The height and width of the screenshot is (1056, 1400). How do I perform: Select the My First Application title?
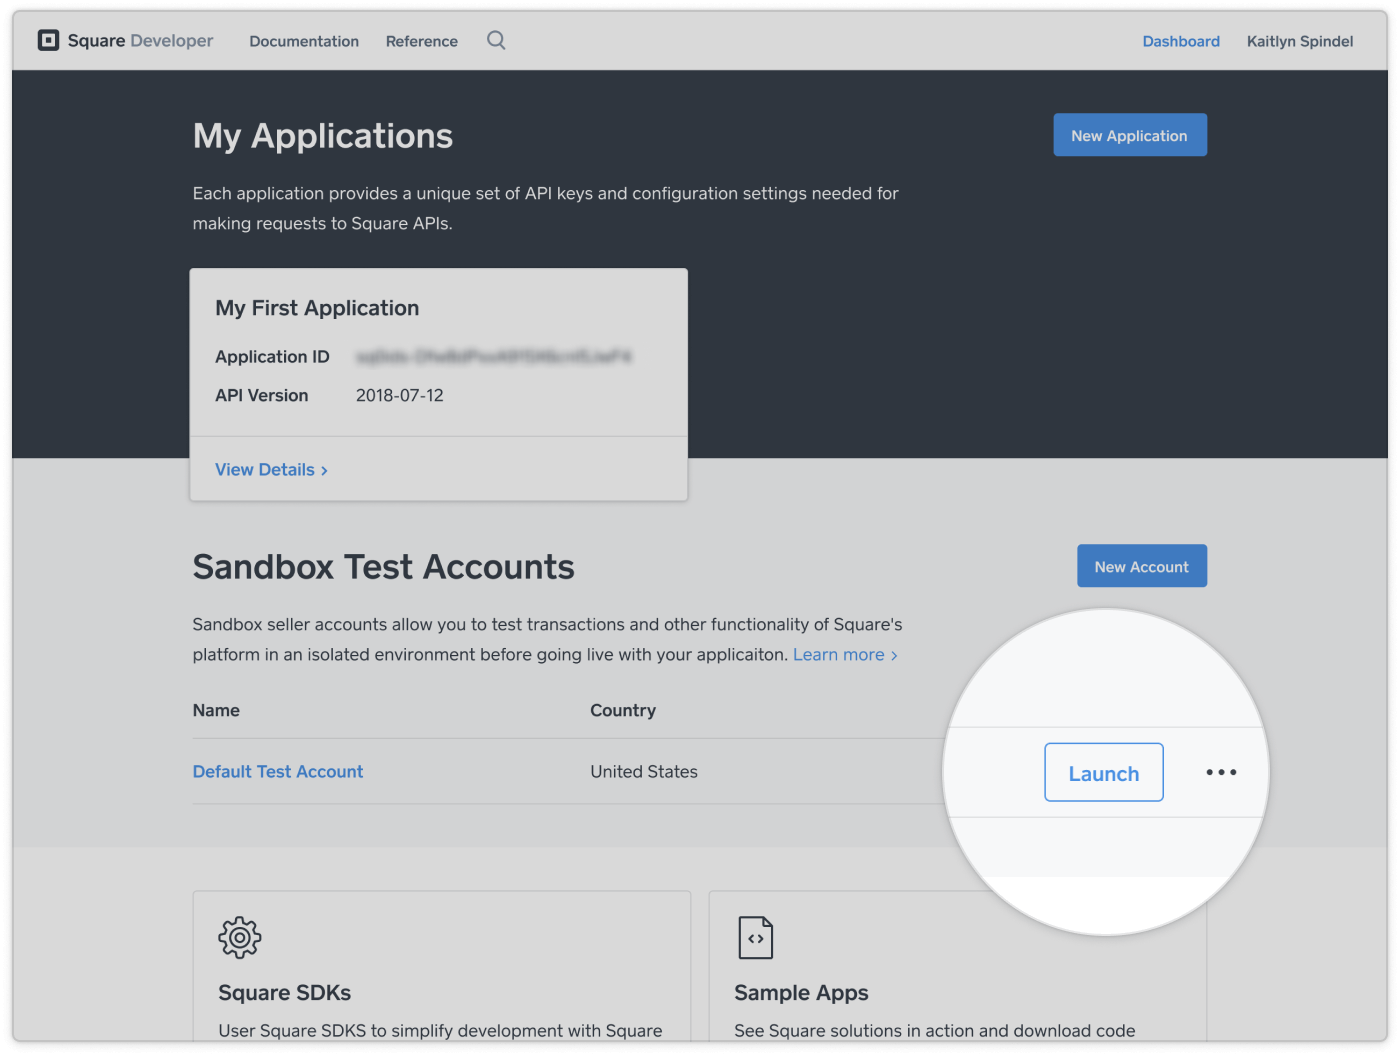[x=317, y=308]
